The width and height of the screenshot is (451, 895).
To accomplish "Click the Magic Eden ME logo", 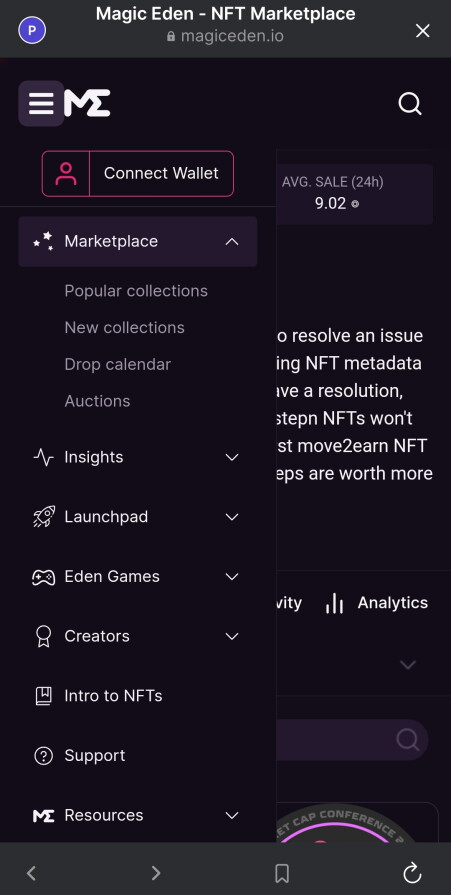I will (87, 103).
